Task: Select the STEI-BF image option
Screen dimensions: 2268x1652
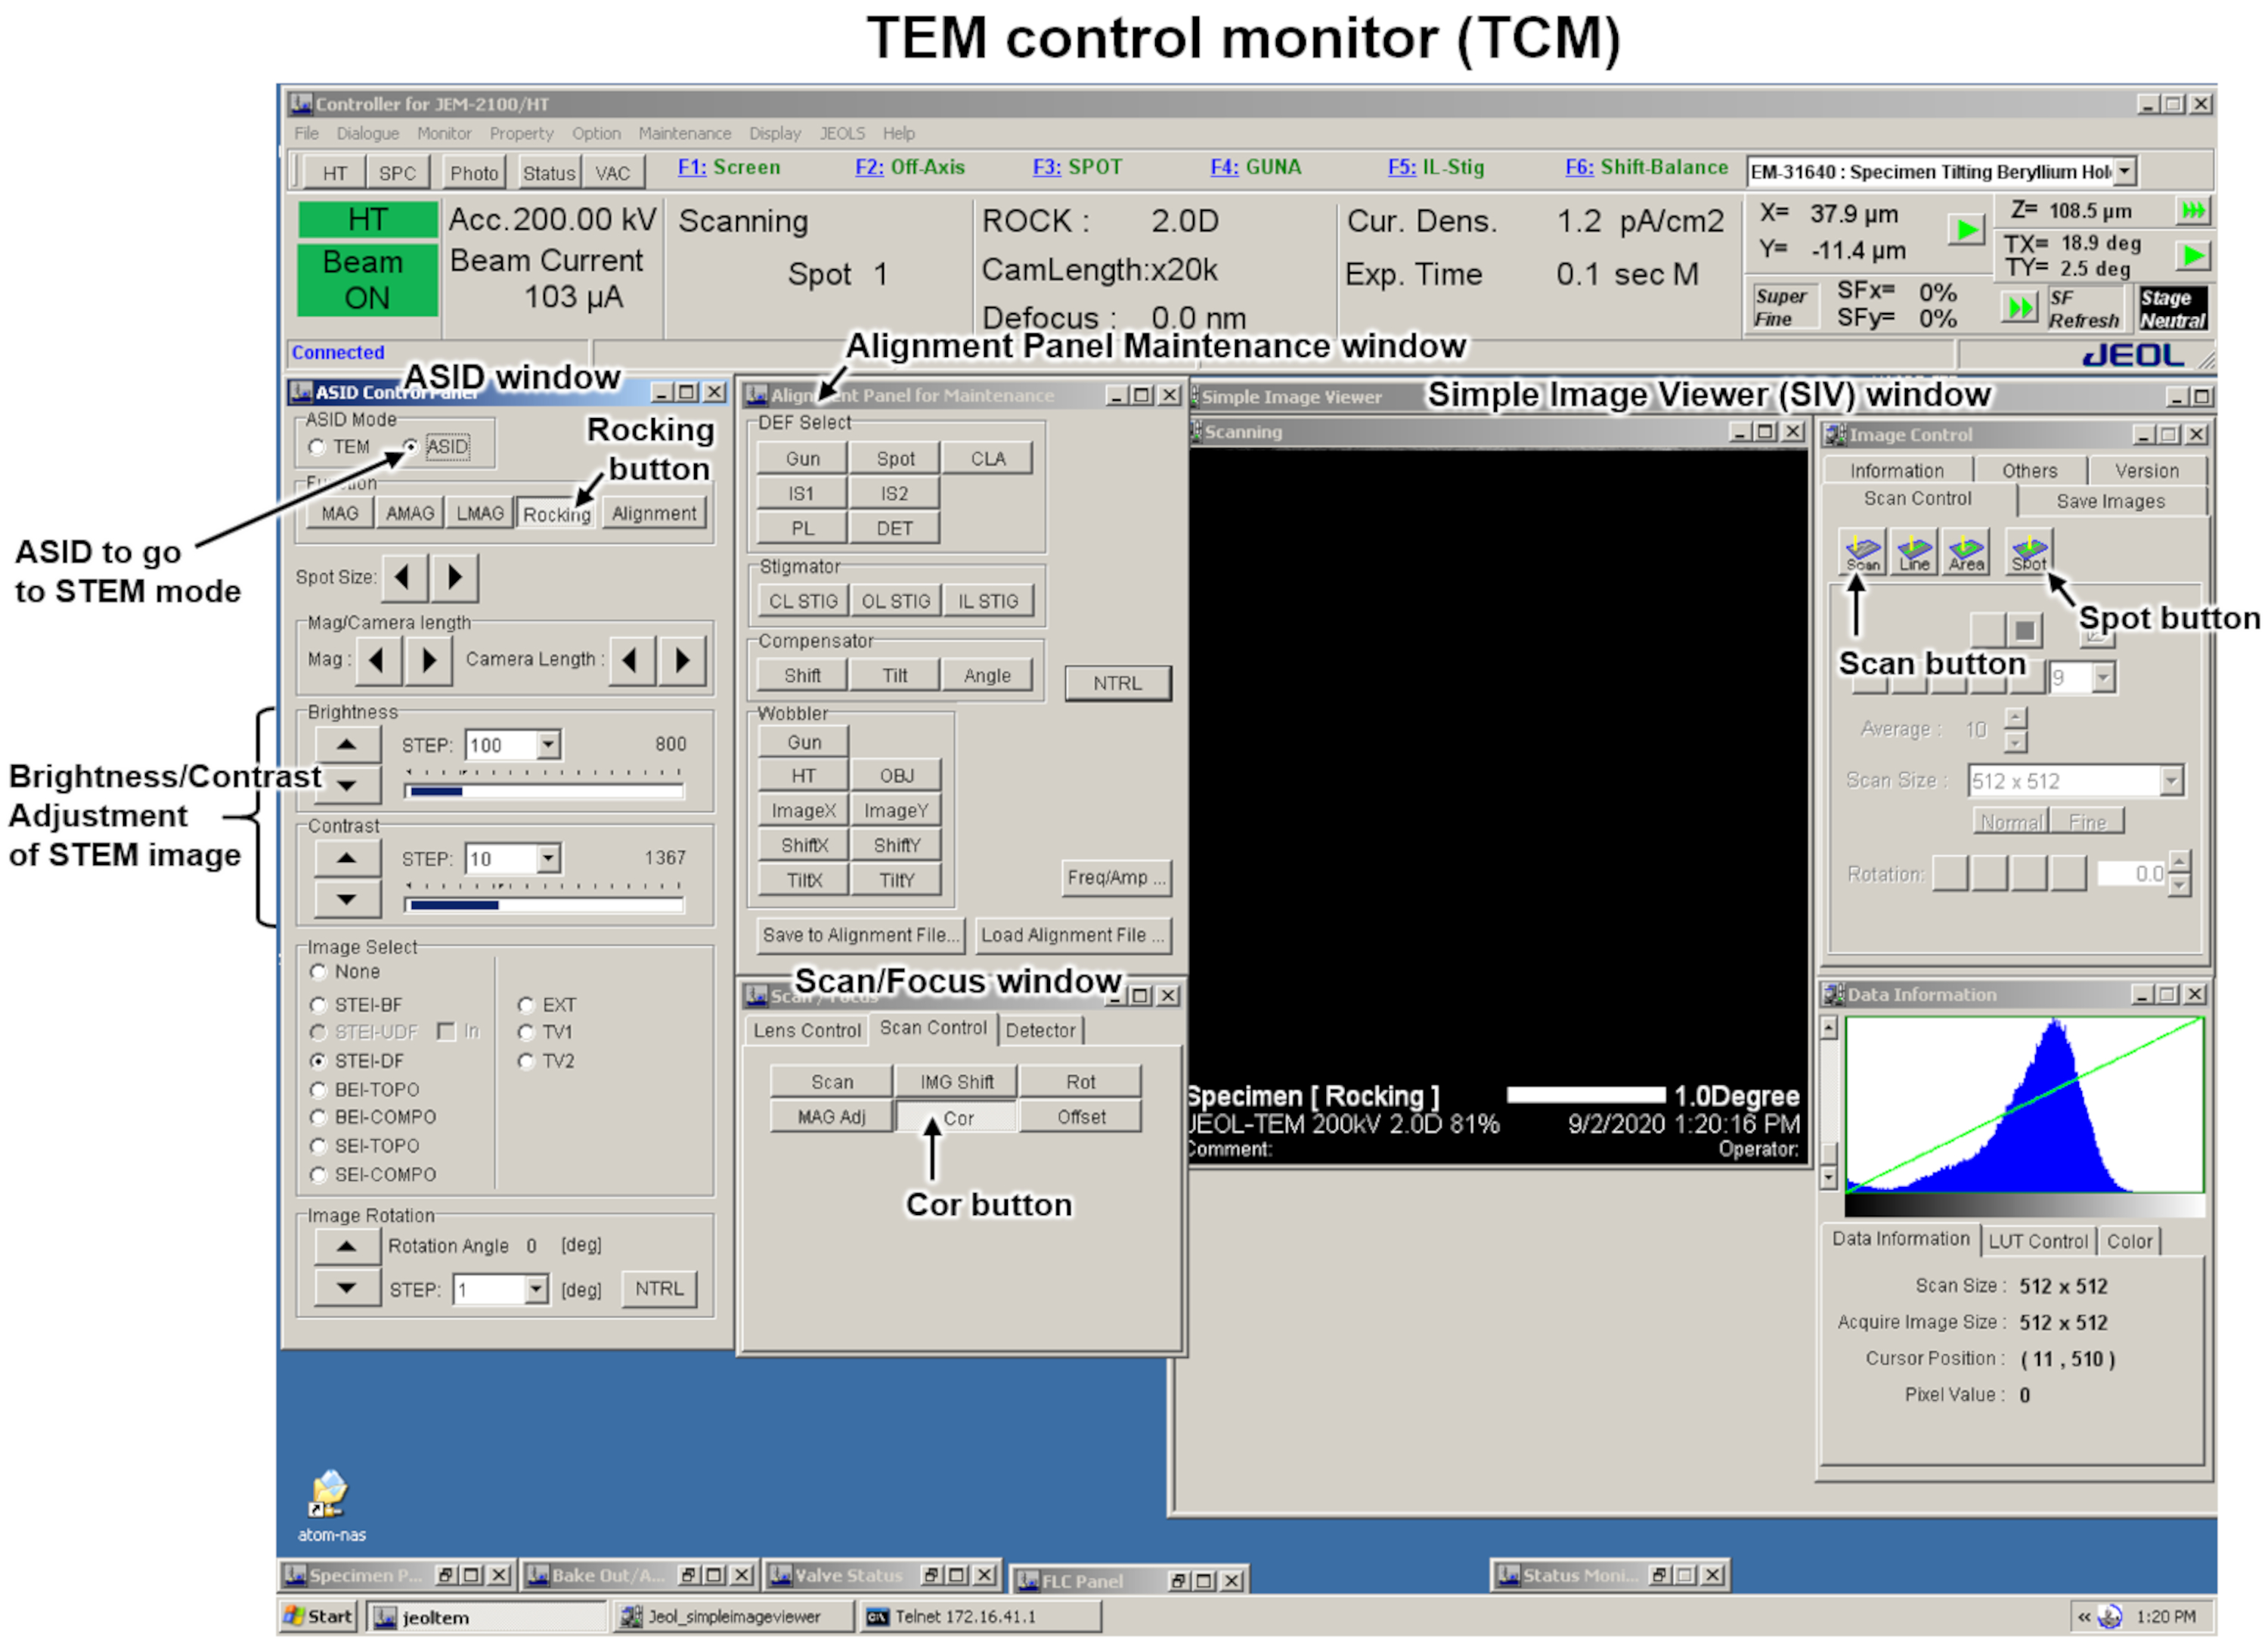Action: tap(319, 1005)
